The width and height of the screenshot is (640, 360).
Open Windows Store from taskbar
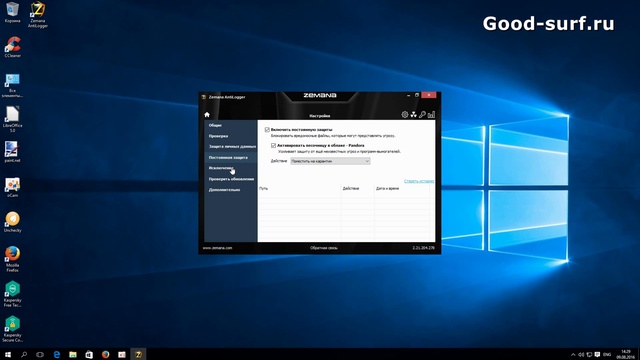[89, 354]
